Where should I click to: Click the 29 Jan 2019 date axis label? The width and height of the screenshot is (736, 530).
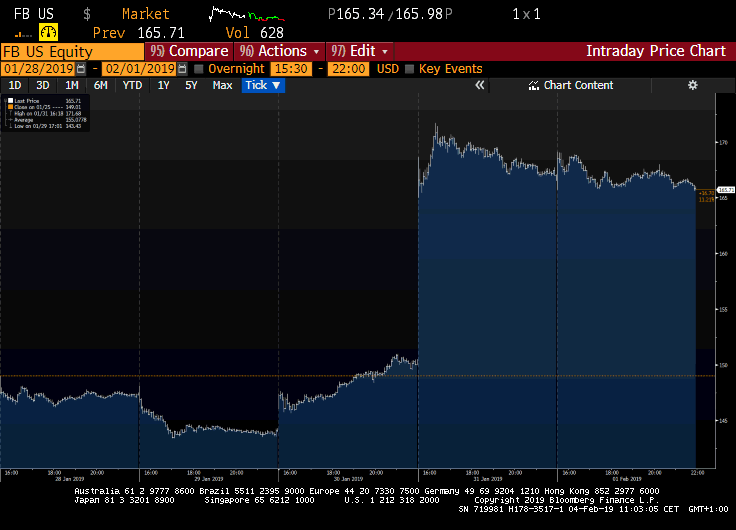click(209, 479)
